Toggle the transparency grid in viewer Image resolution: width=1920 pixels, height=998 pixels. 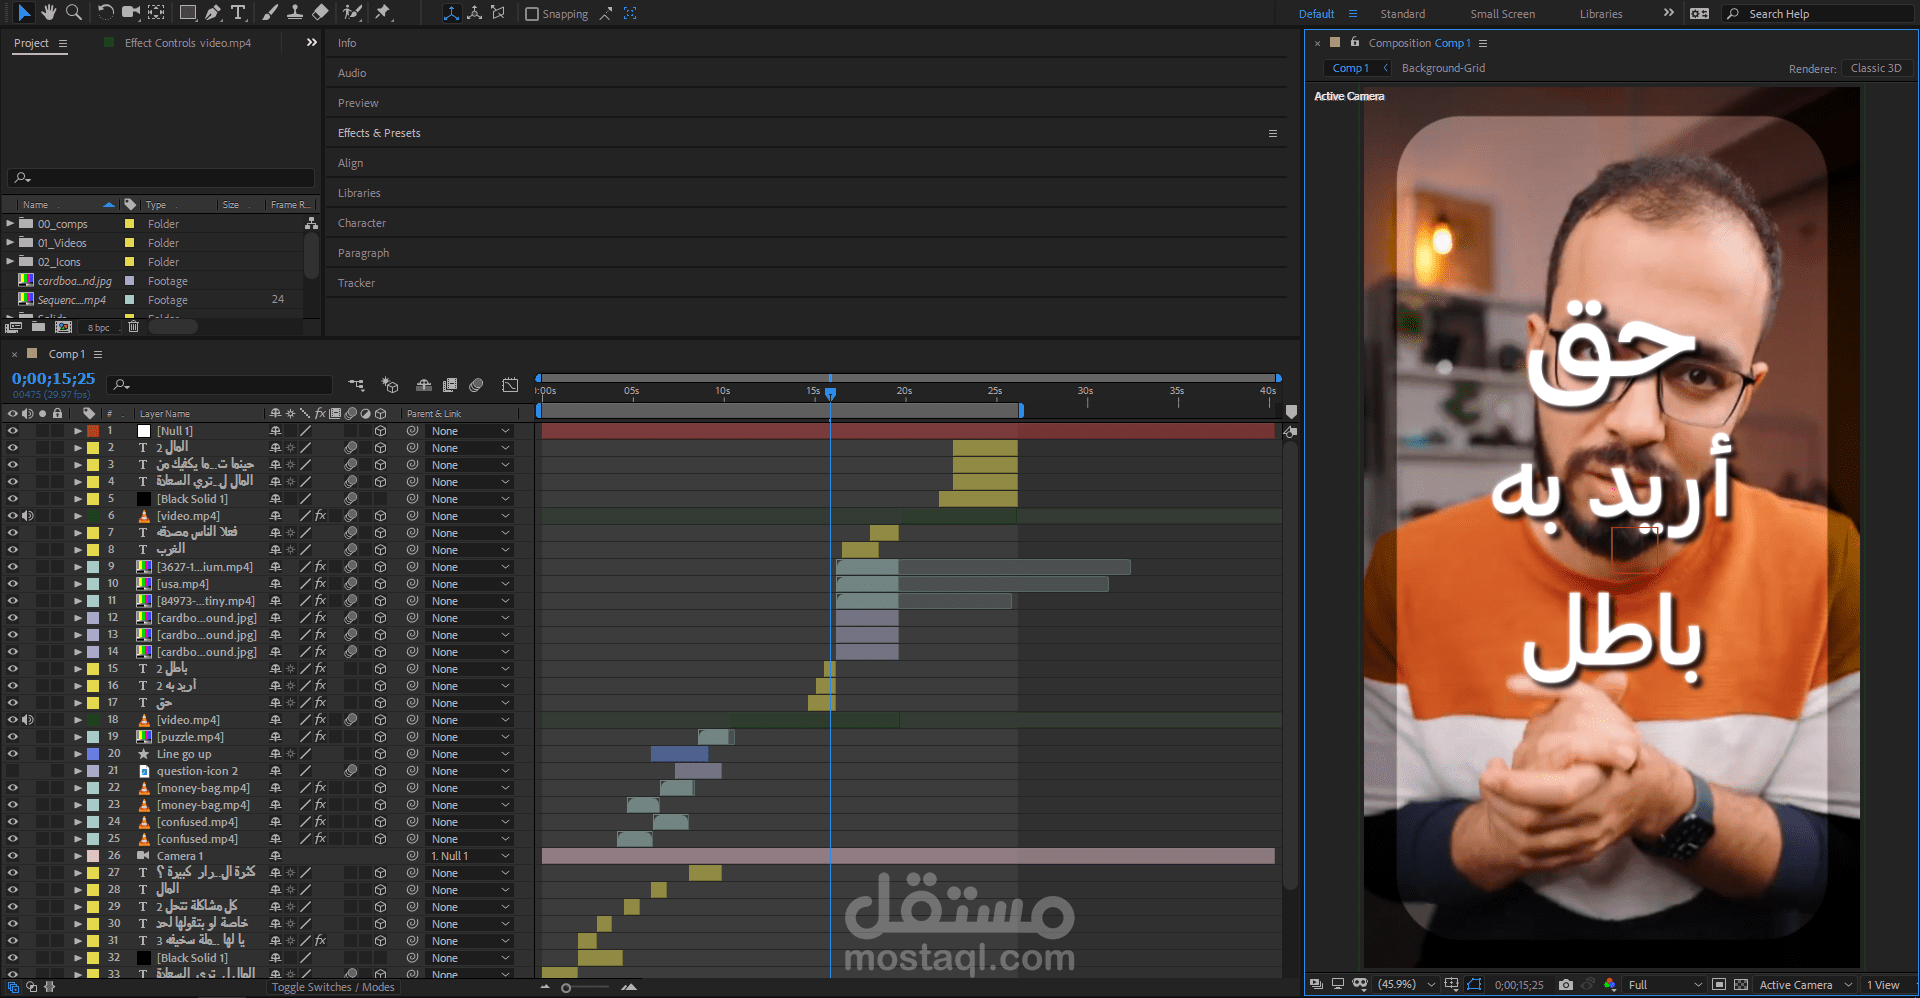1741,985
